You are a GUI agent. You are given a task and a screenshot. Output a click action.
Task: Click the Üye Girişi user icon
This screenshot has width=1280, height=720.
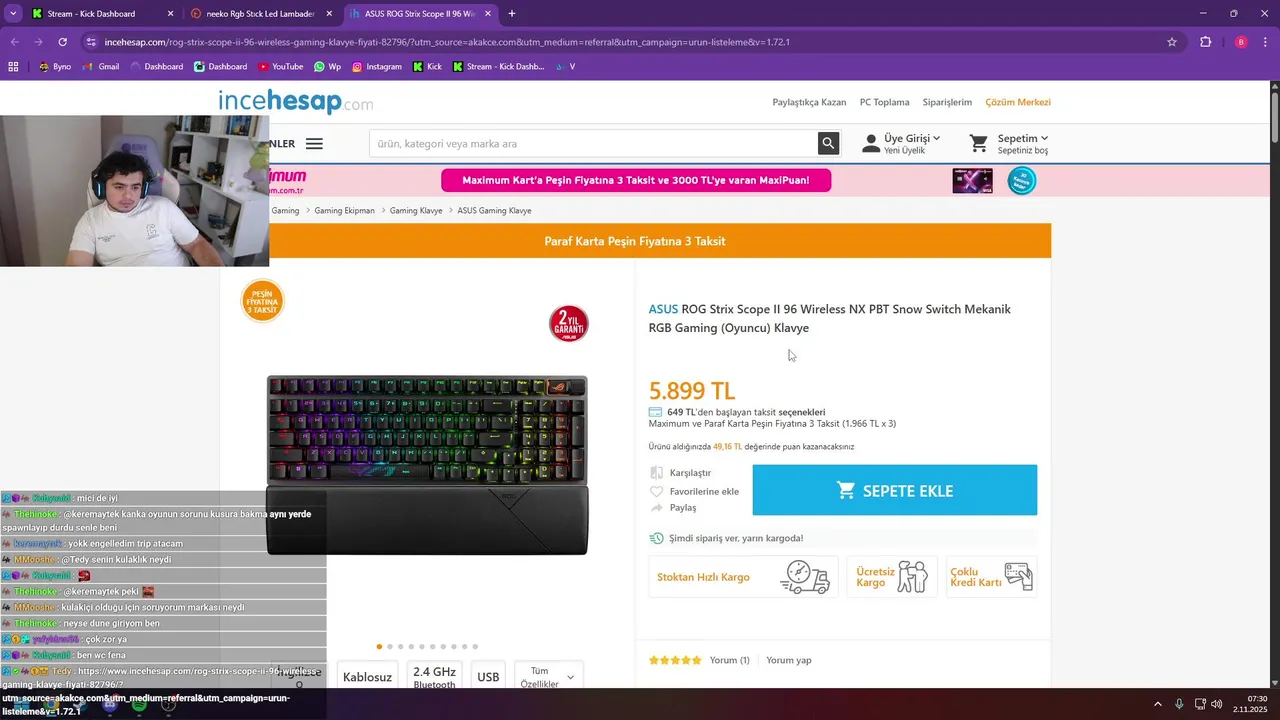pos(871,144)
